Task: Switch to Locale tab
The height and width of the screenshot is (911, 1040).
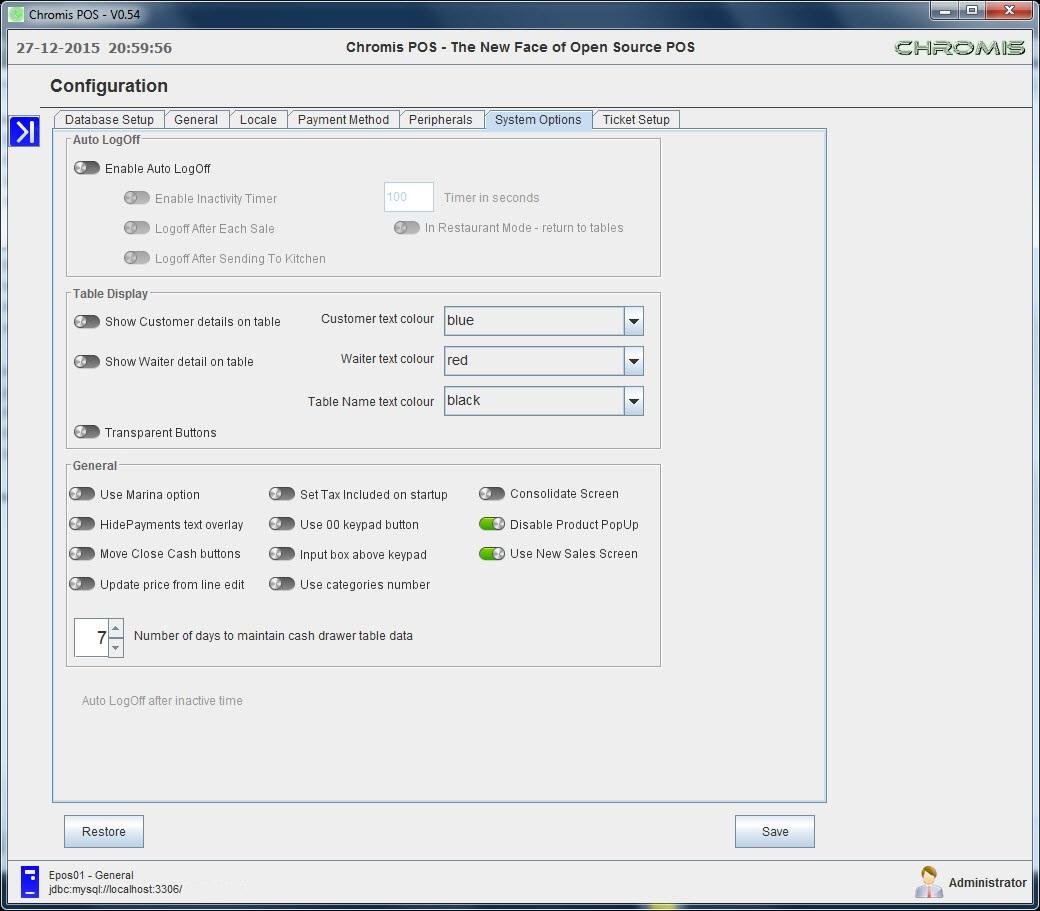Action: [258, 119]
